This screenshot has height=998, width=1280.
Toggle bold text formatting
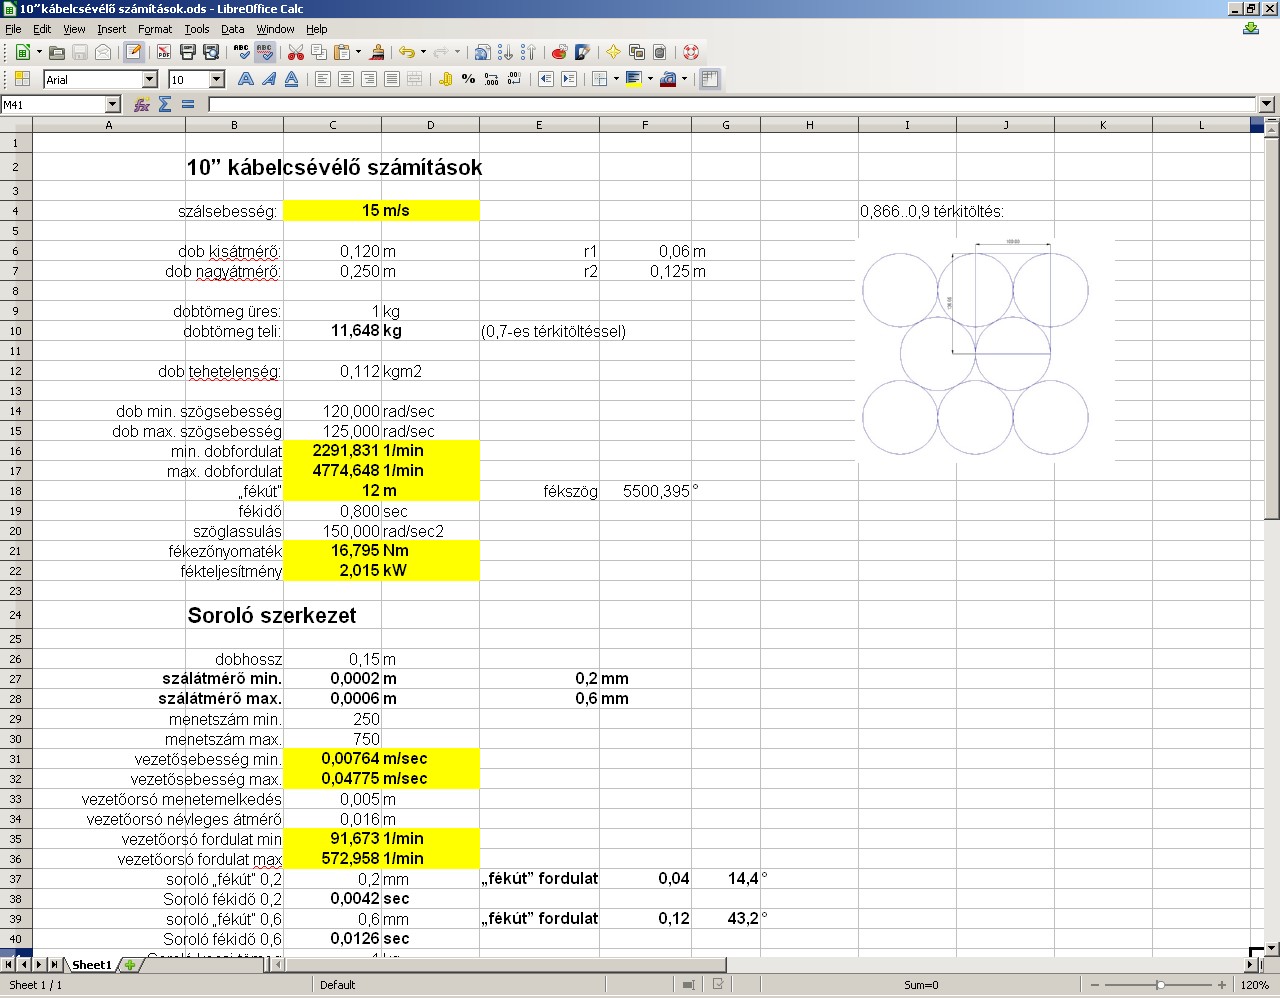point(245,79)
